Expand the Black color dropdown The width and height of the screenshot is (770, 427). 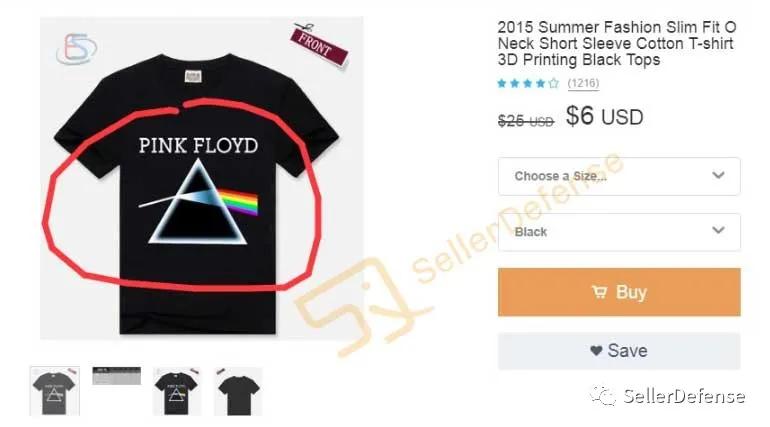click(x=619, y=232)
